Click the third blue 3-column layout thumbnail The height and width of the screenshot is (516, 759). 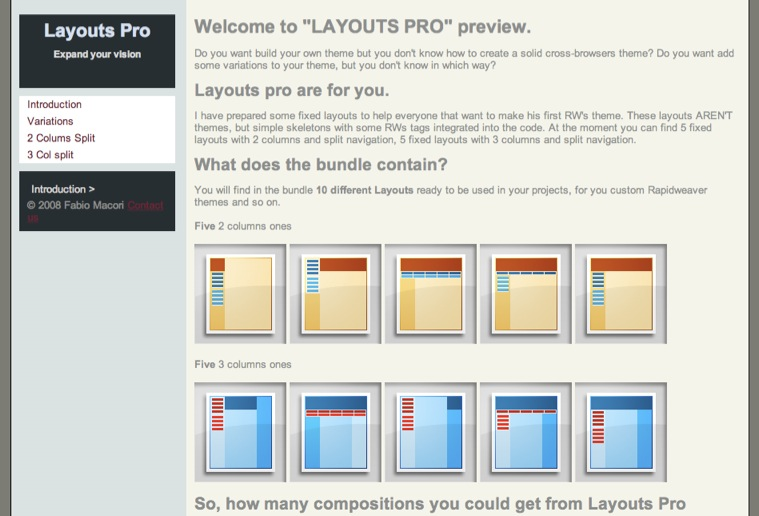tap(430, 431)
